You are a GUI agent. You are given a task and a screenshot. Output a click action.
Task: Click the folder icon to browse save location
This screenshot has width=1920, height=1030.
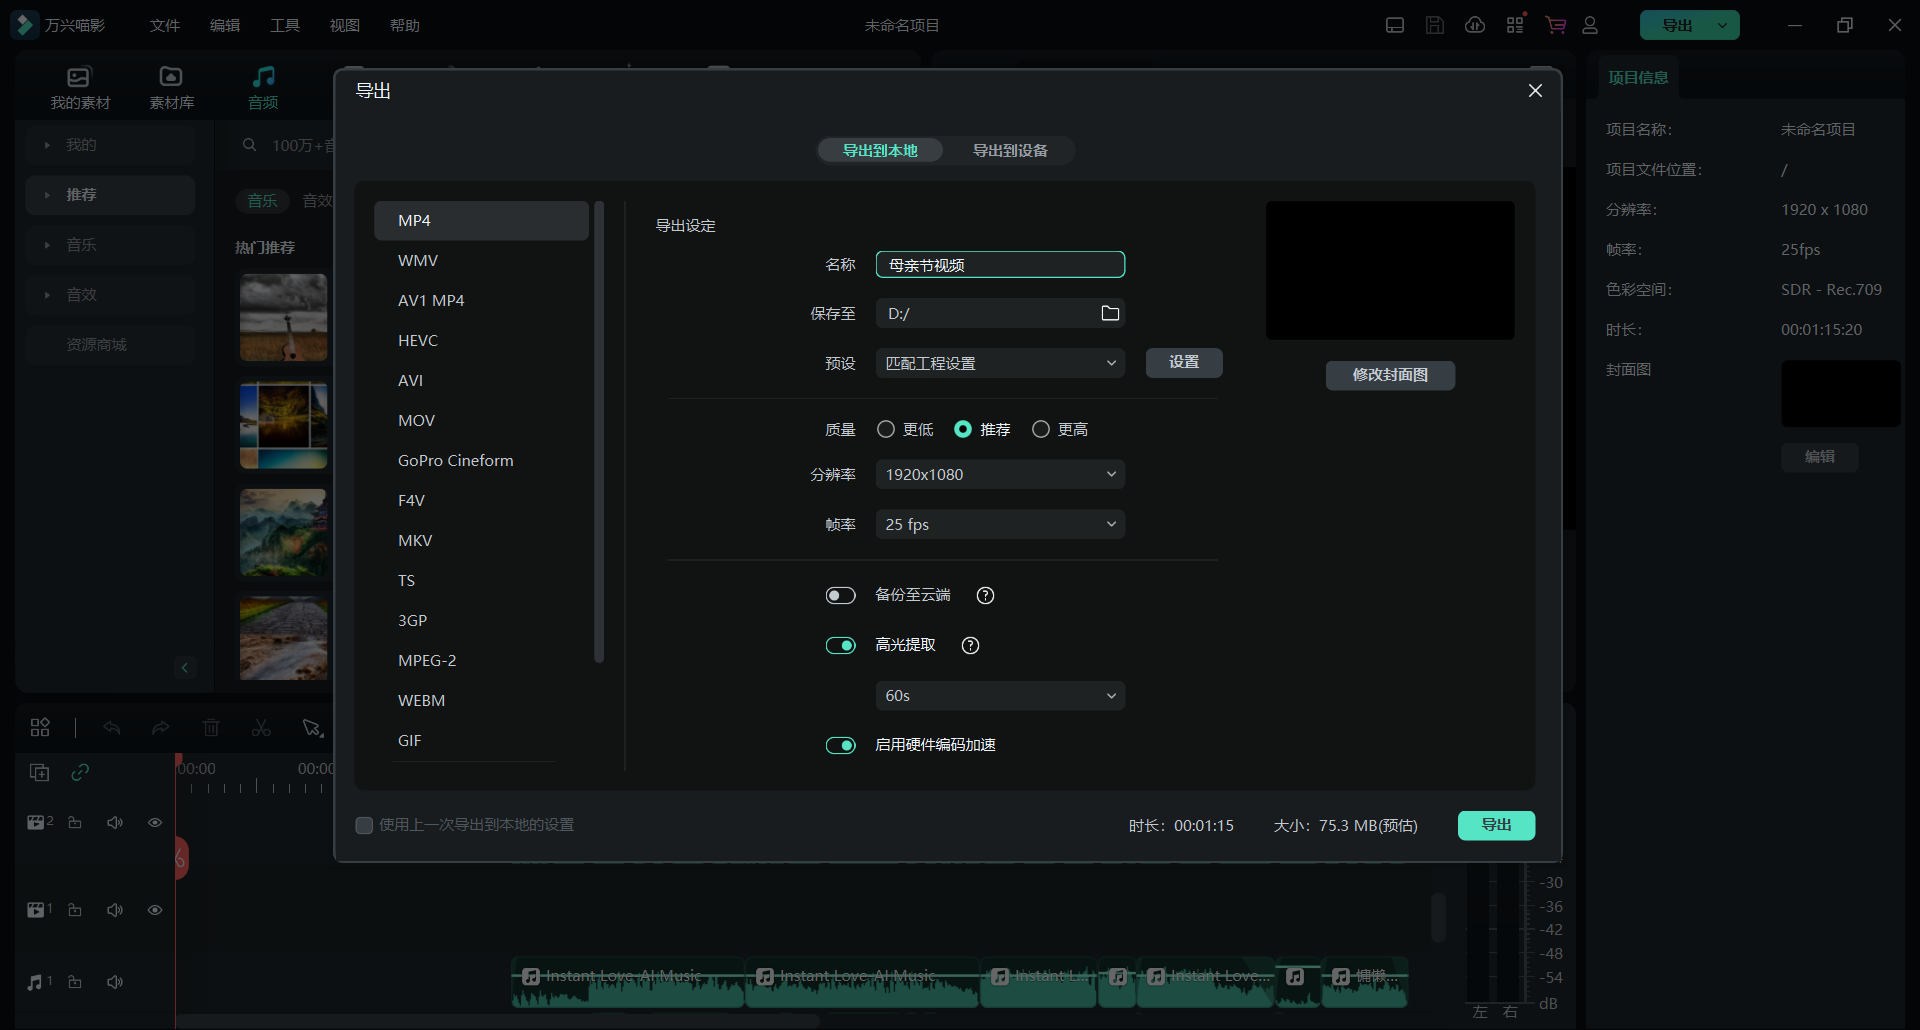1109,314
